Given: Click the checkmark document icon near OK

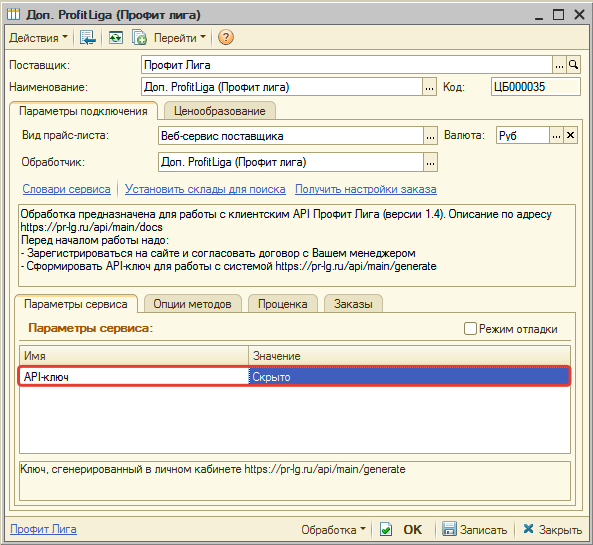Looking at the screenshot, I should click(385, 529).
